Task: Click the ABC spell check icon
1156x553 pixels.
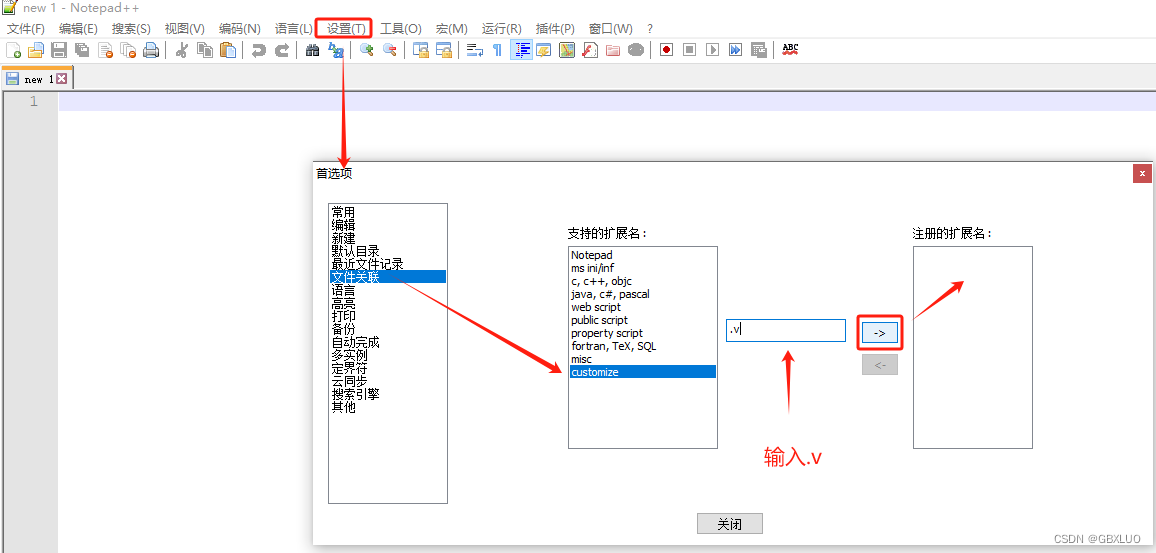Action: (x=790, y=49)
